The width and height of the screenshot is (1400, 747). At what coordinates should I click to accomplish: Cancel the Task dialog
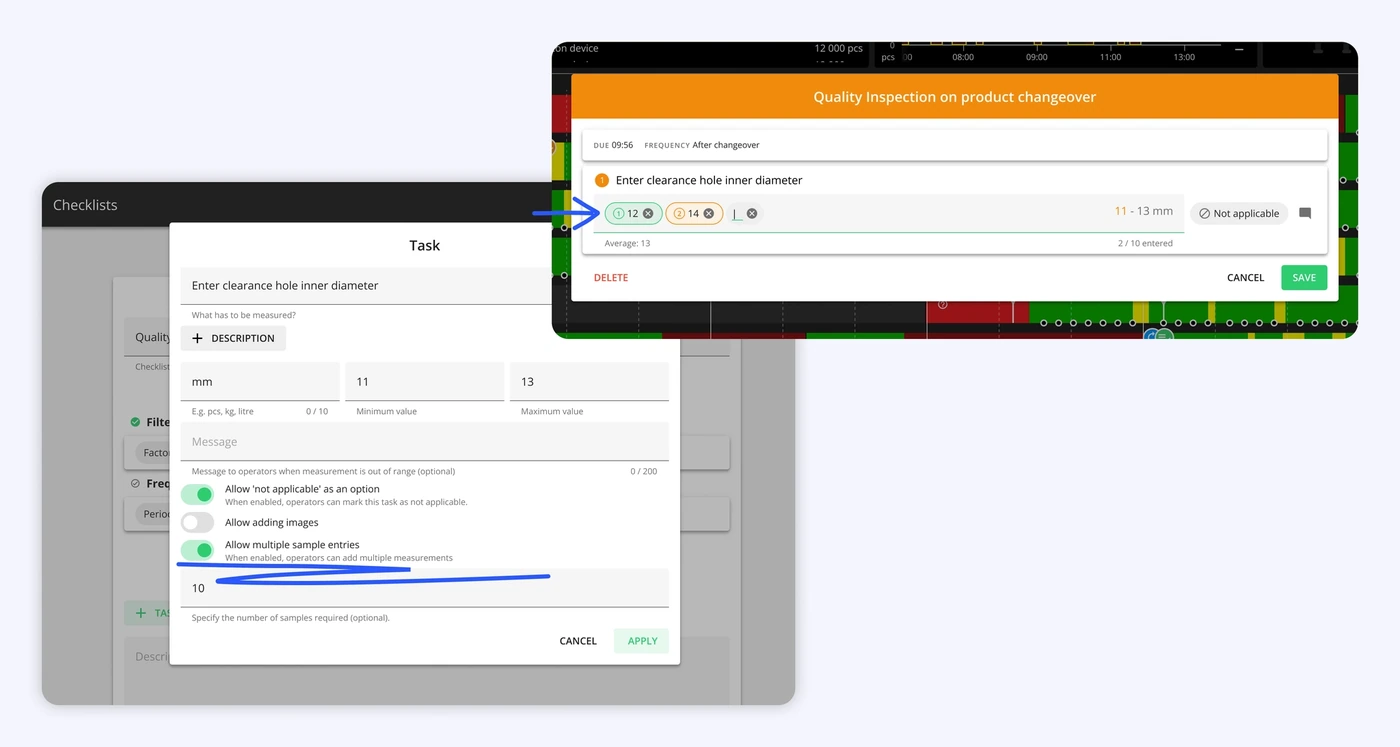578,641
